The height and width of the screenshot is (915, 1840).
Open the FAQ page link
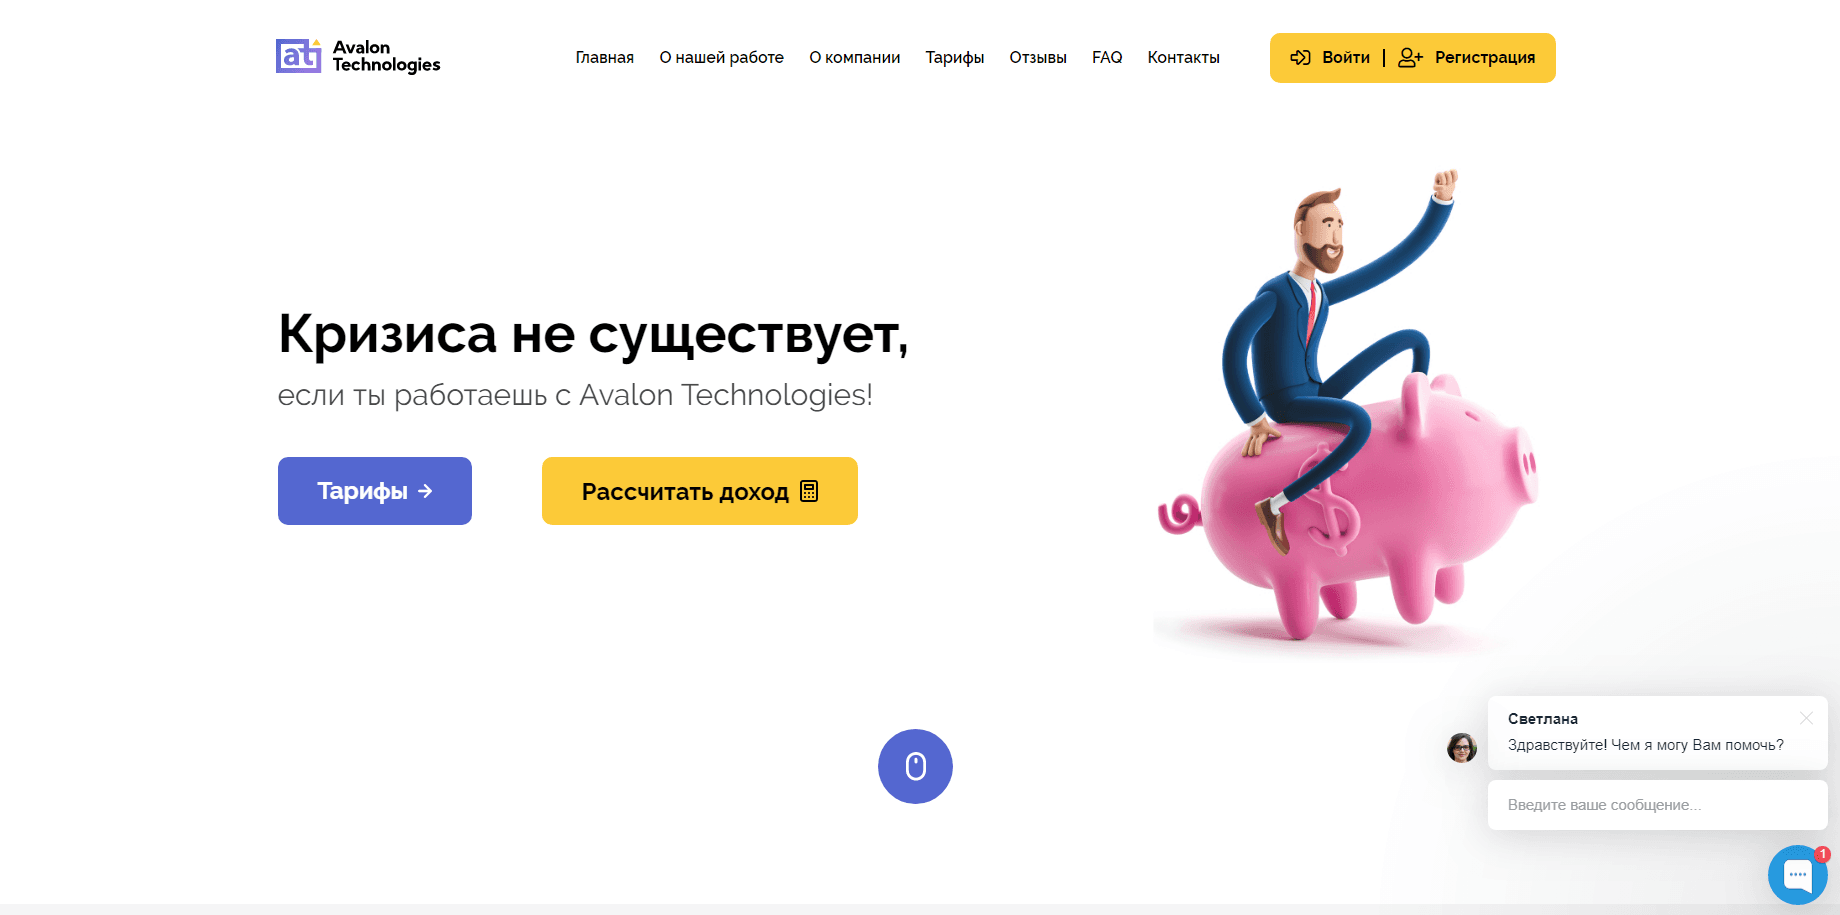[1107, 58]
